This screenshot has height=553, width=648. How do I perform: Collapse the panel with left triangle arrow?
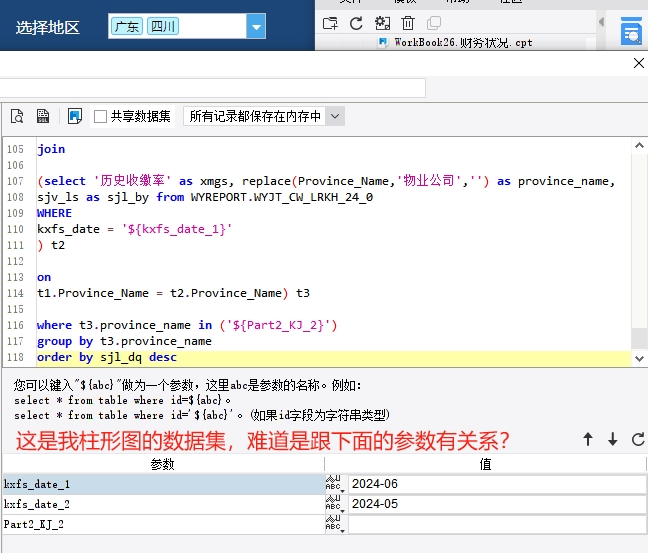(601, 22)
